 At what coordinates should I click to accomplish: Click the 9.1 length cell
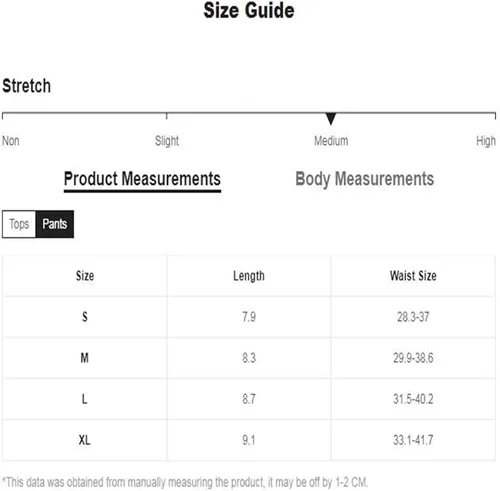tap(249, 440)
